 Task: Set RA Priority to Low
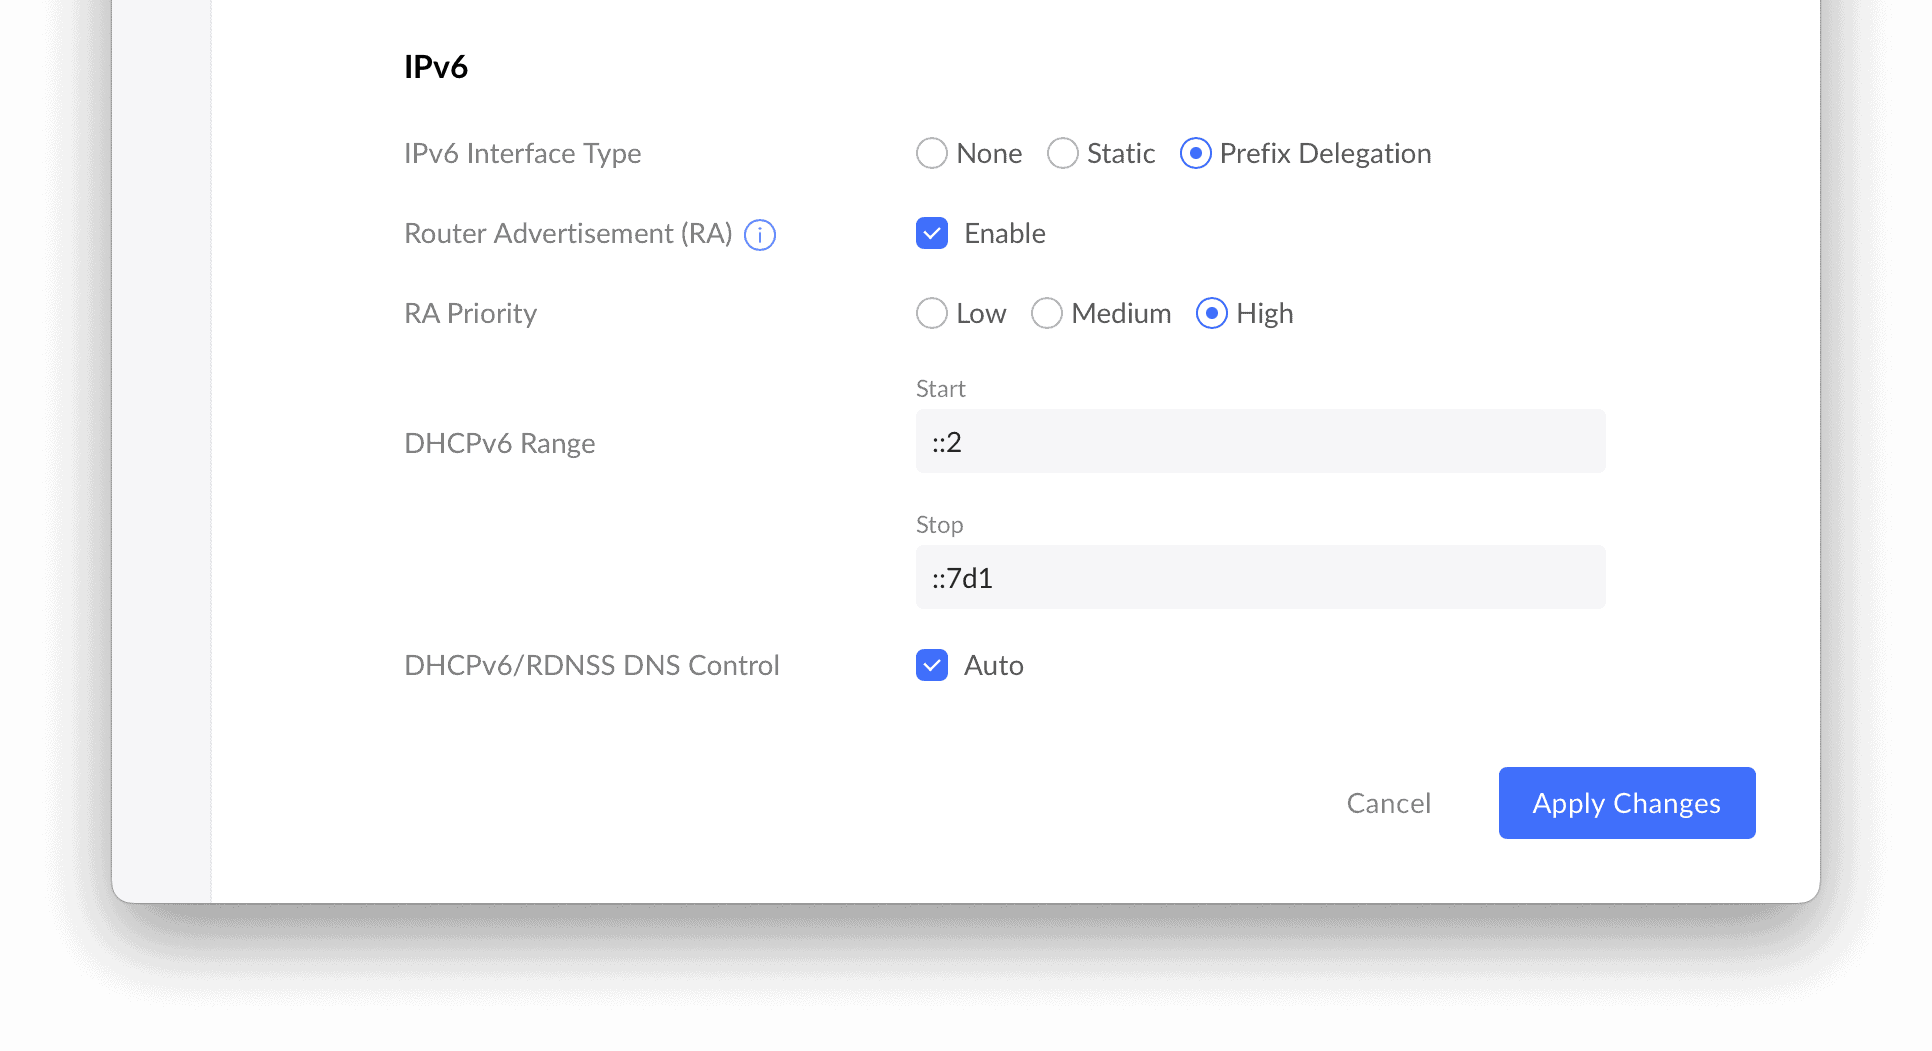[931, 313]
